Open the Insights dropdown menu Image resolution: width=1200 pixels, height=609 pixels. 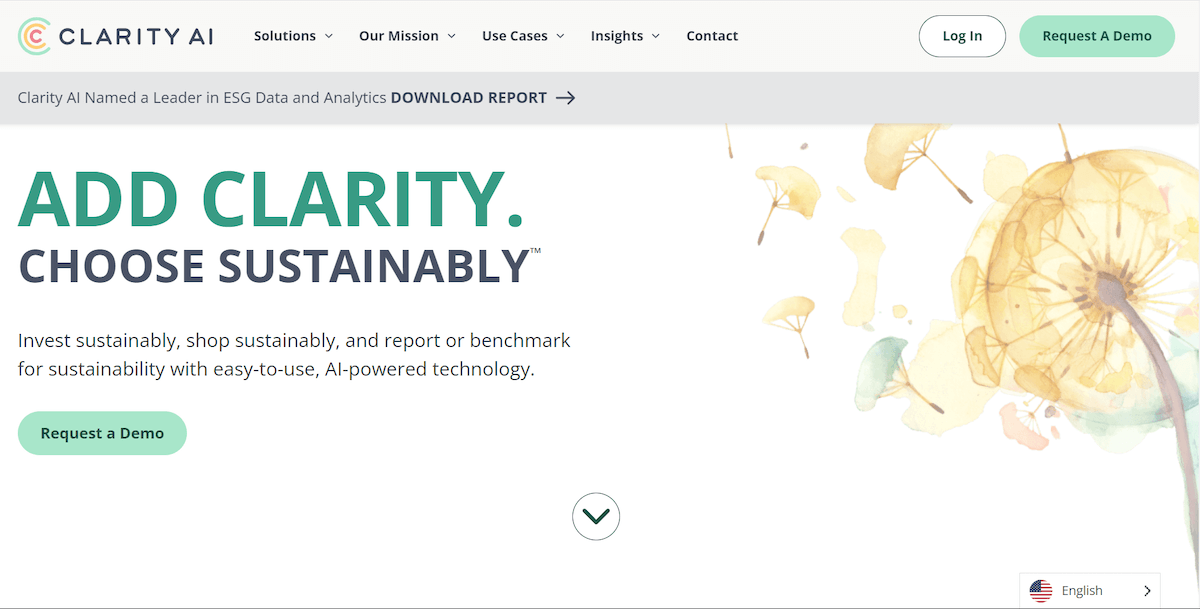click(625, 36)
